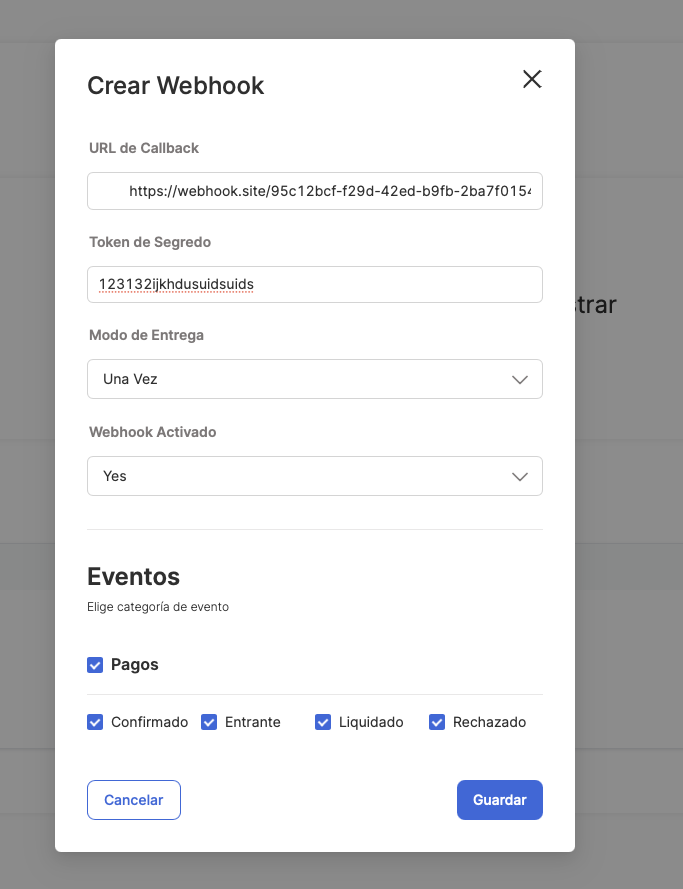
Task: Click the 'Token de Segredo' label
Action: pyautogui.click(x=150, y=242)
